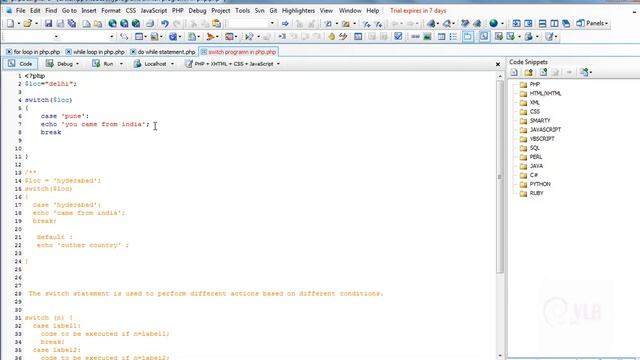Viewport: 640px width, 360px height.
Task: Click the Open folder icon
Action: (x=27, y=24)
